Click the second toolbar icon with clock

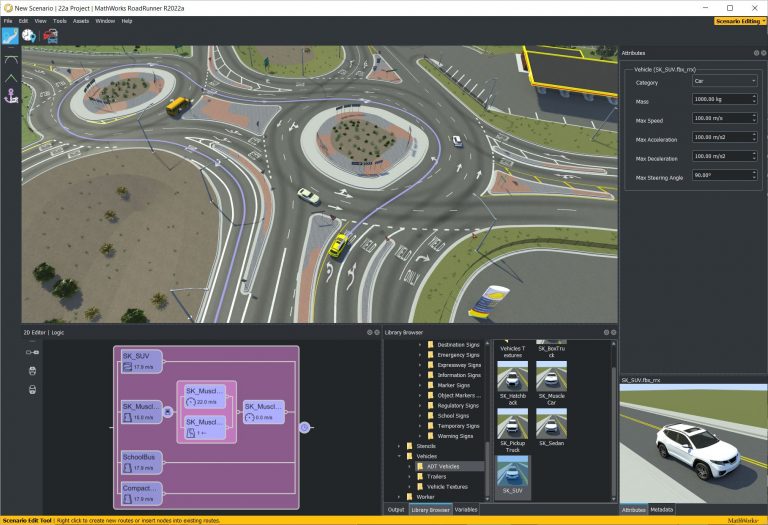point(29,35)
